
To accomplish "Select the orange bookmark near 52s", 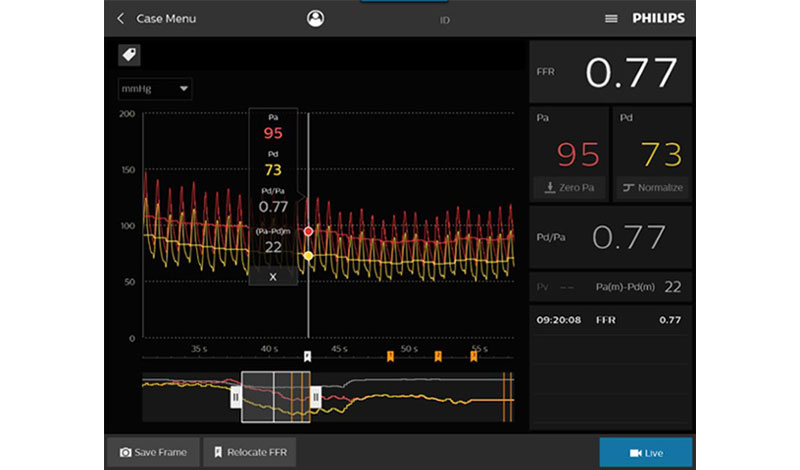I will (437, 356).
